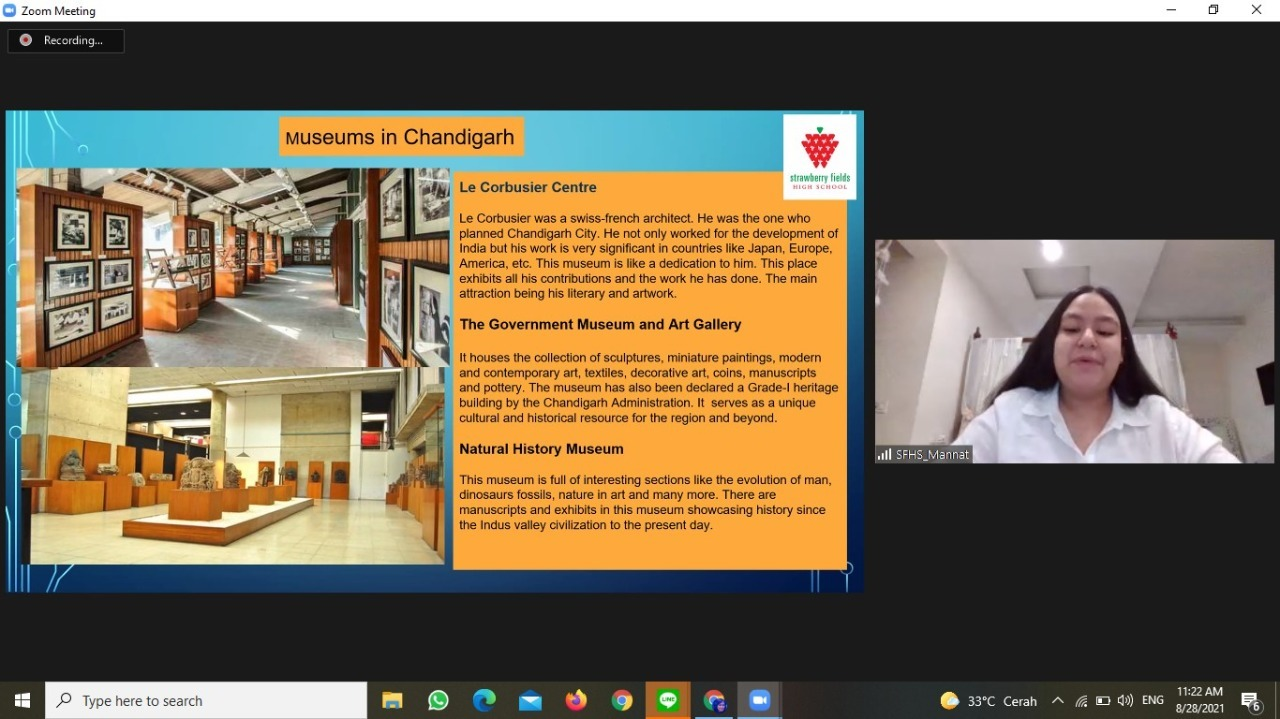The height and width of the screenshot is (719, 1280).
Task: Open the volume control in tray
Action: coord(1125,701)
